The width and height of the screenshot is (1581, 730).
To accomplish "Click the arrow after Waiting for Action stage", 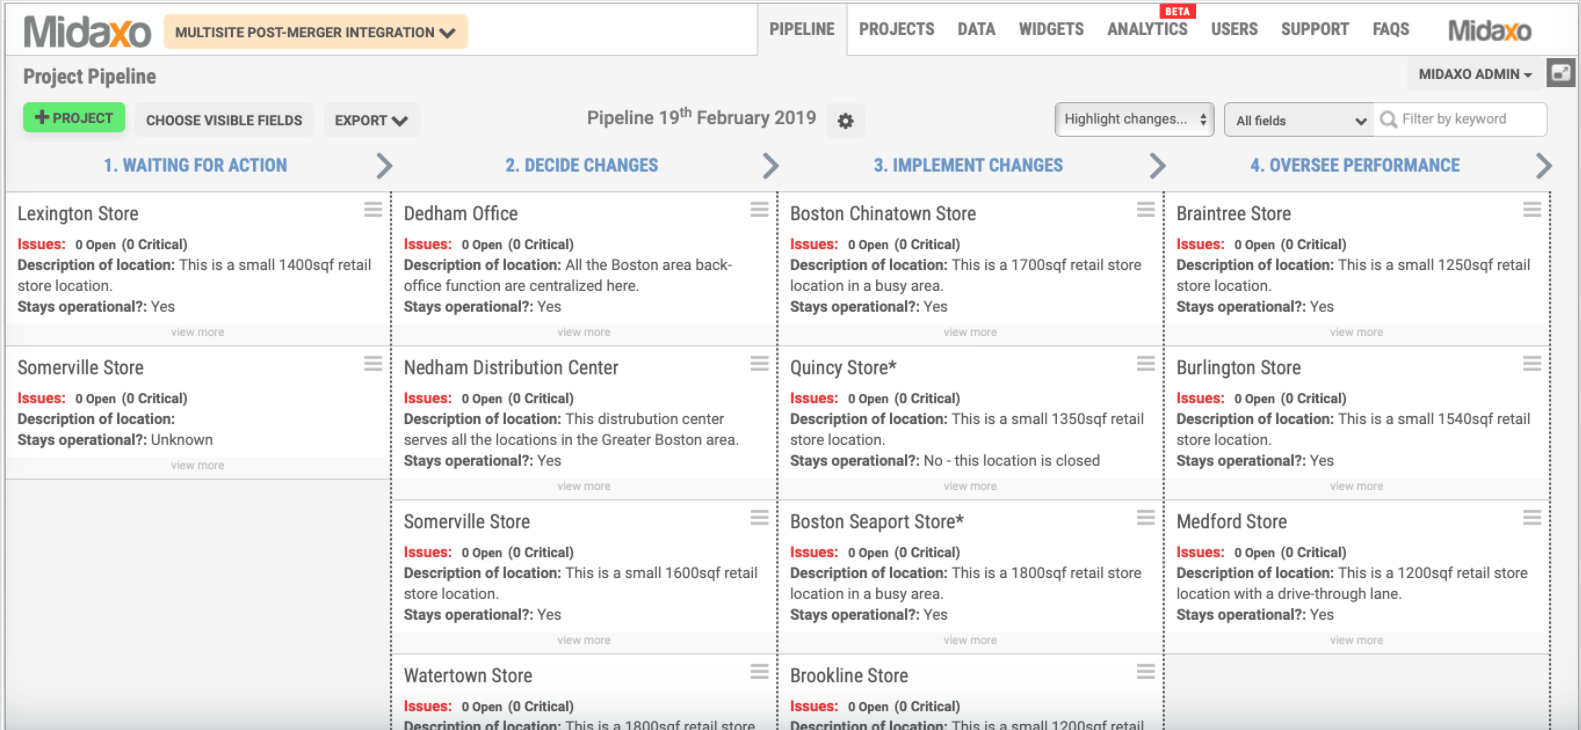I will 384,166.
